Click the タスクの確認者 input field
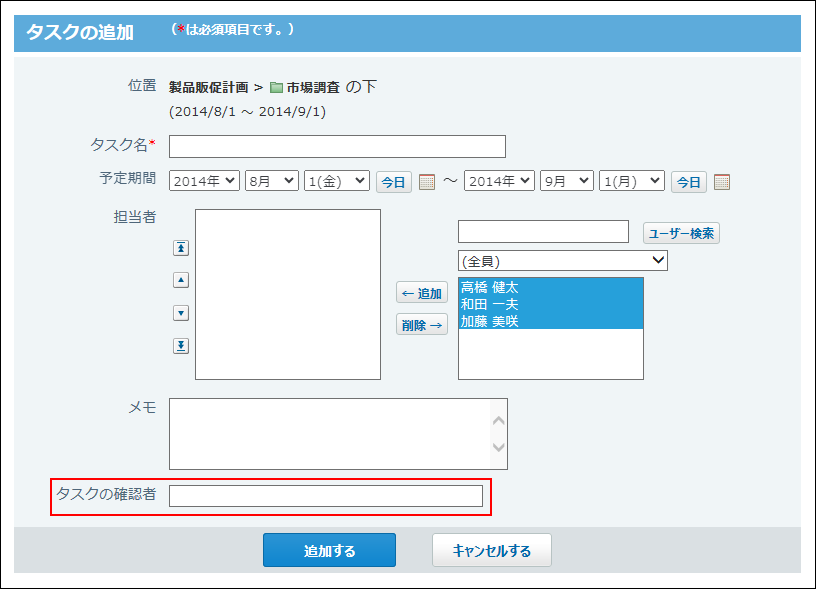The image size is (816, 589). click(325, 496)
